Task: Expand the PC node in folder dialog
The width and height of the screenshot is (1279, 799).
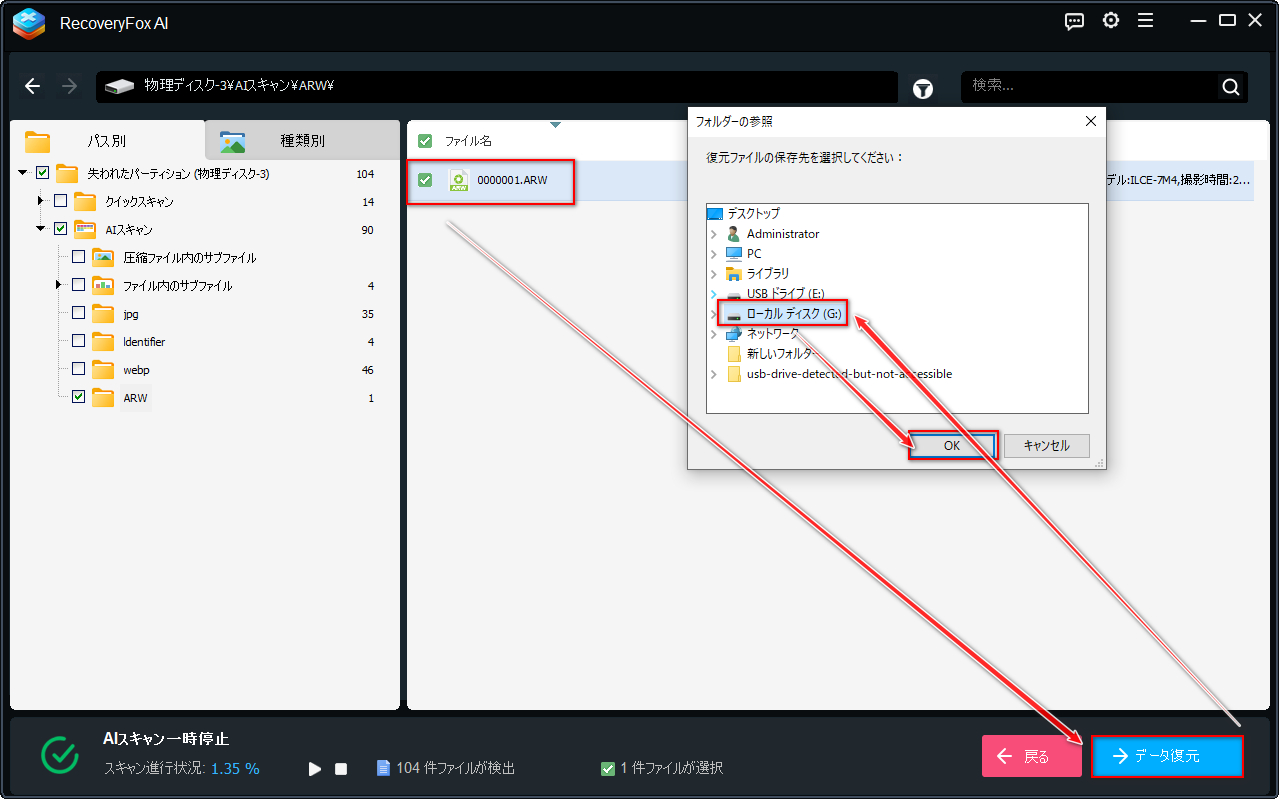Action: point(714,254)
